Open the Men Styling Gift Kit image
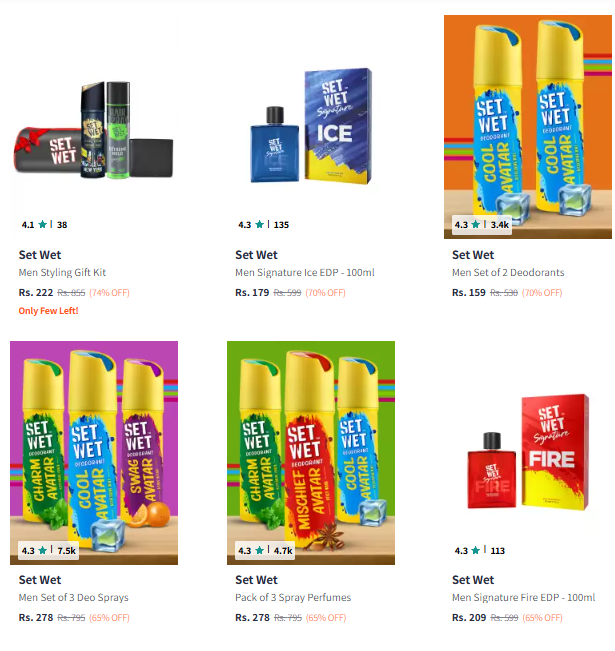 (94, 127)
